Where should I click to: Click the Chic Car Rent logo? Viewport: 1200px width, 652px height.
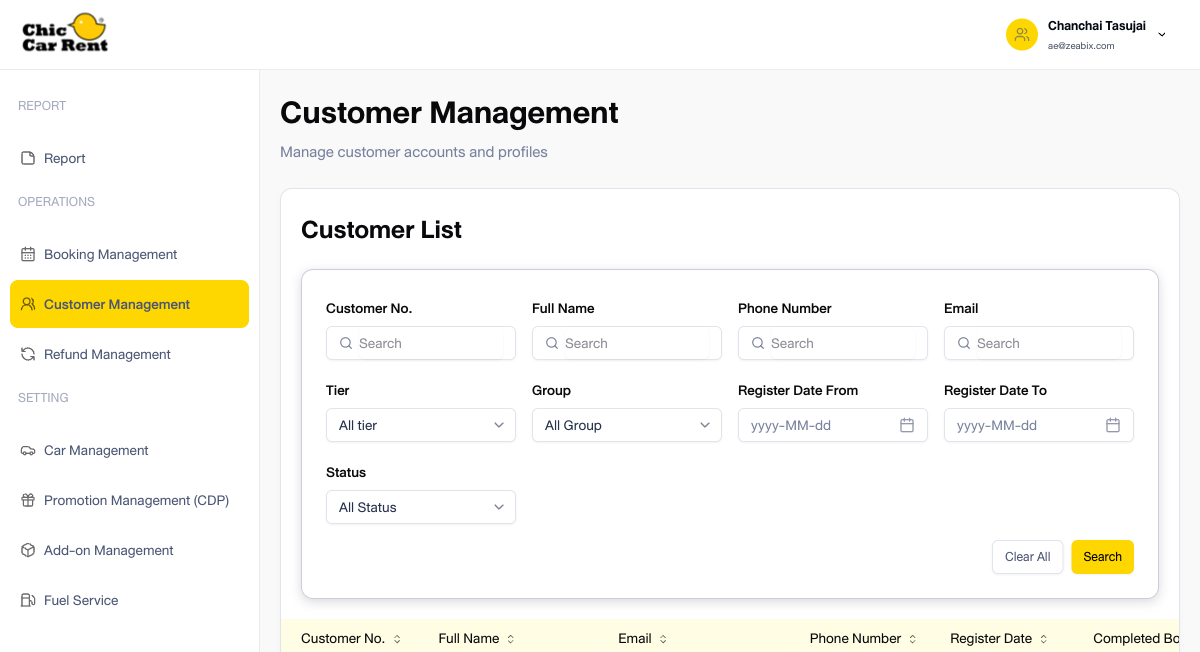(65, 33)
